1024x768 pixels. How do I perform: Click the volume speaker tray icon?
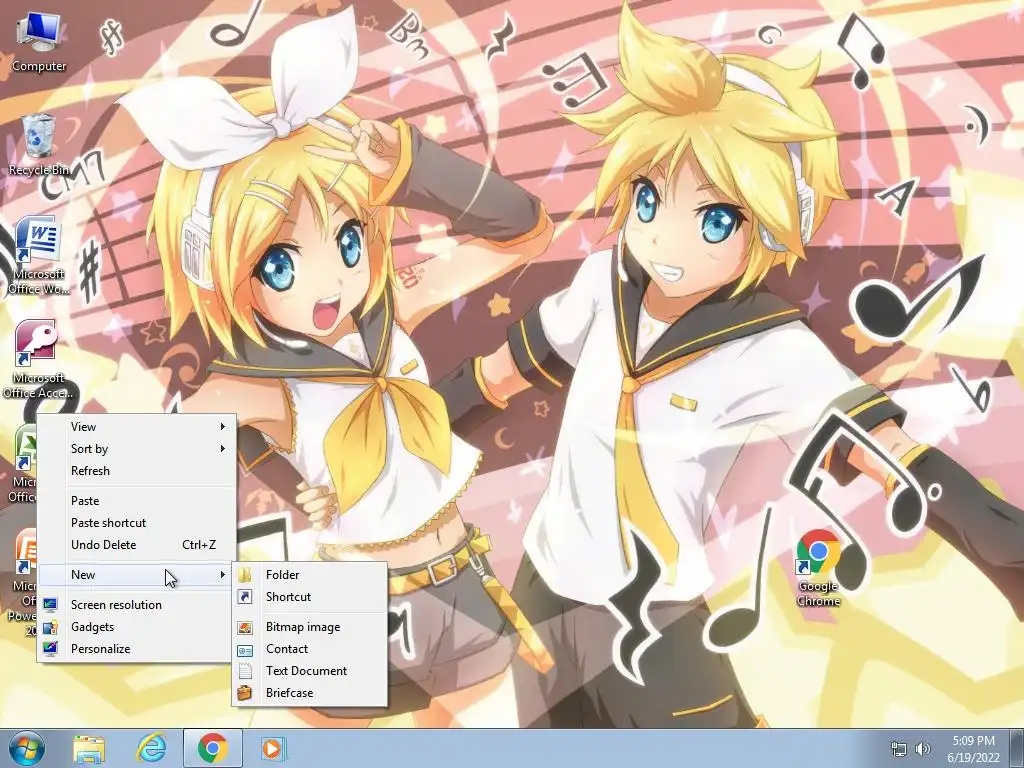922,749
